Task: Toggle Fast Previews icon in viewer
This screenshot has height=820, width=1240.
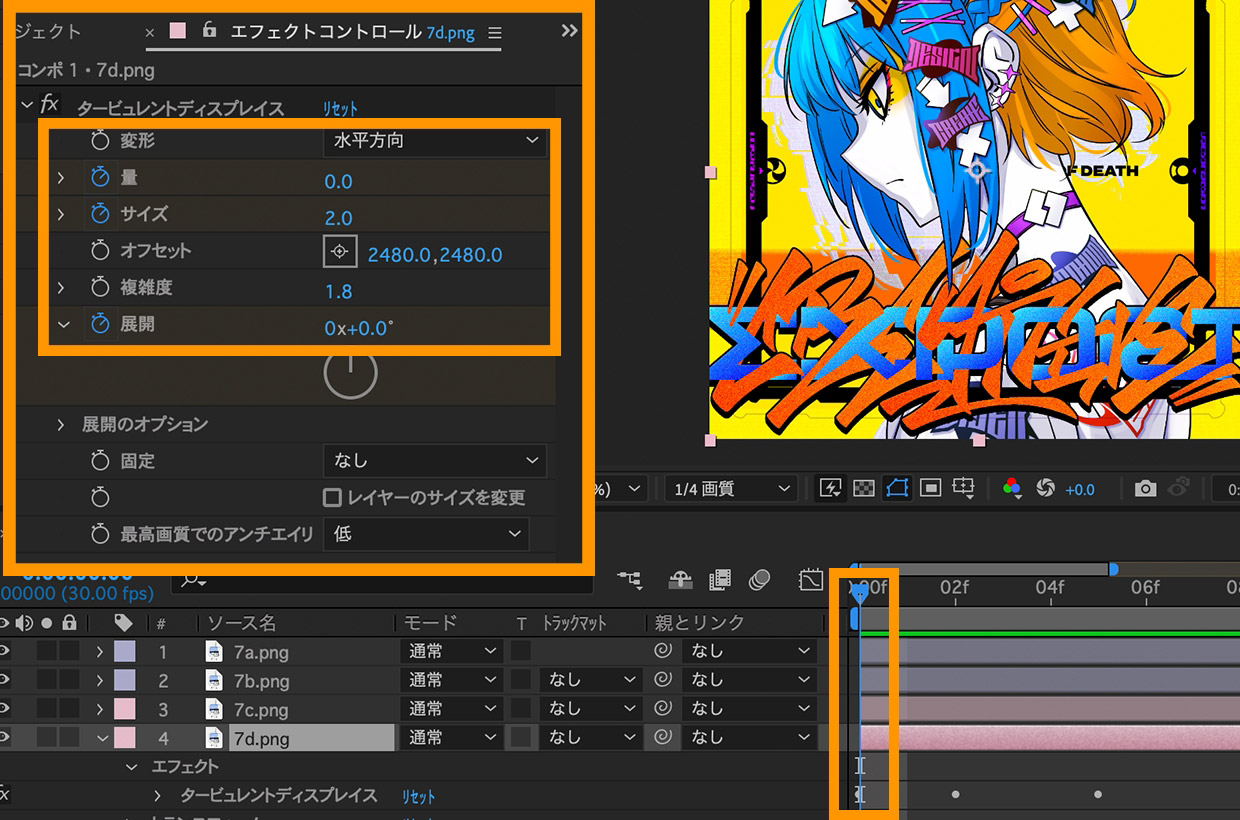Action: [x=831, y=488]
